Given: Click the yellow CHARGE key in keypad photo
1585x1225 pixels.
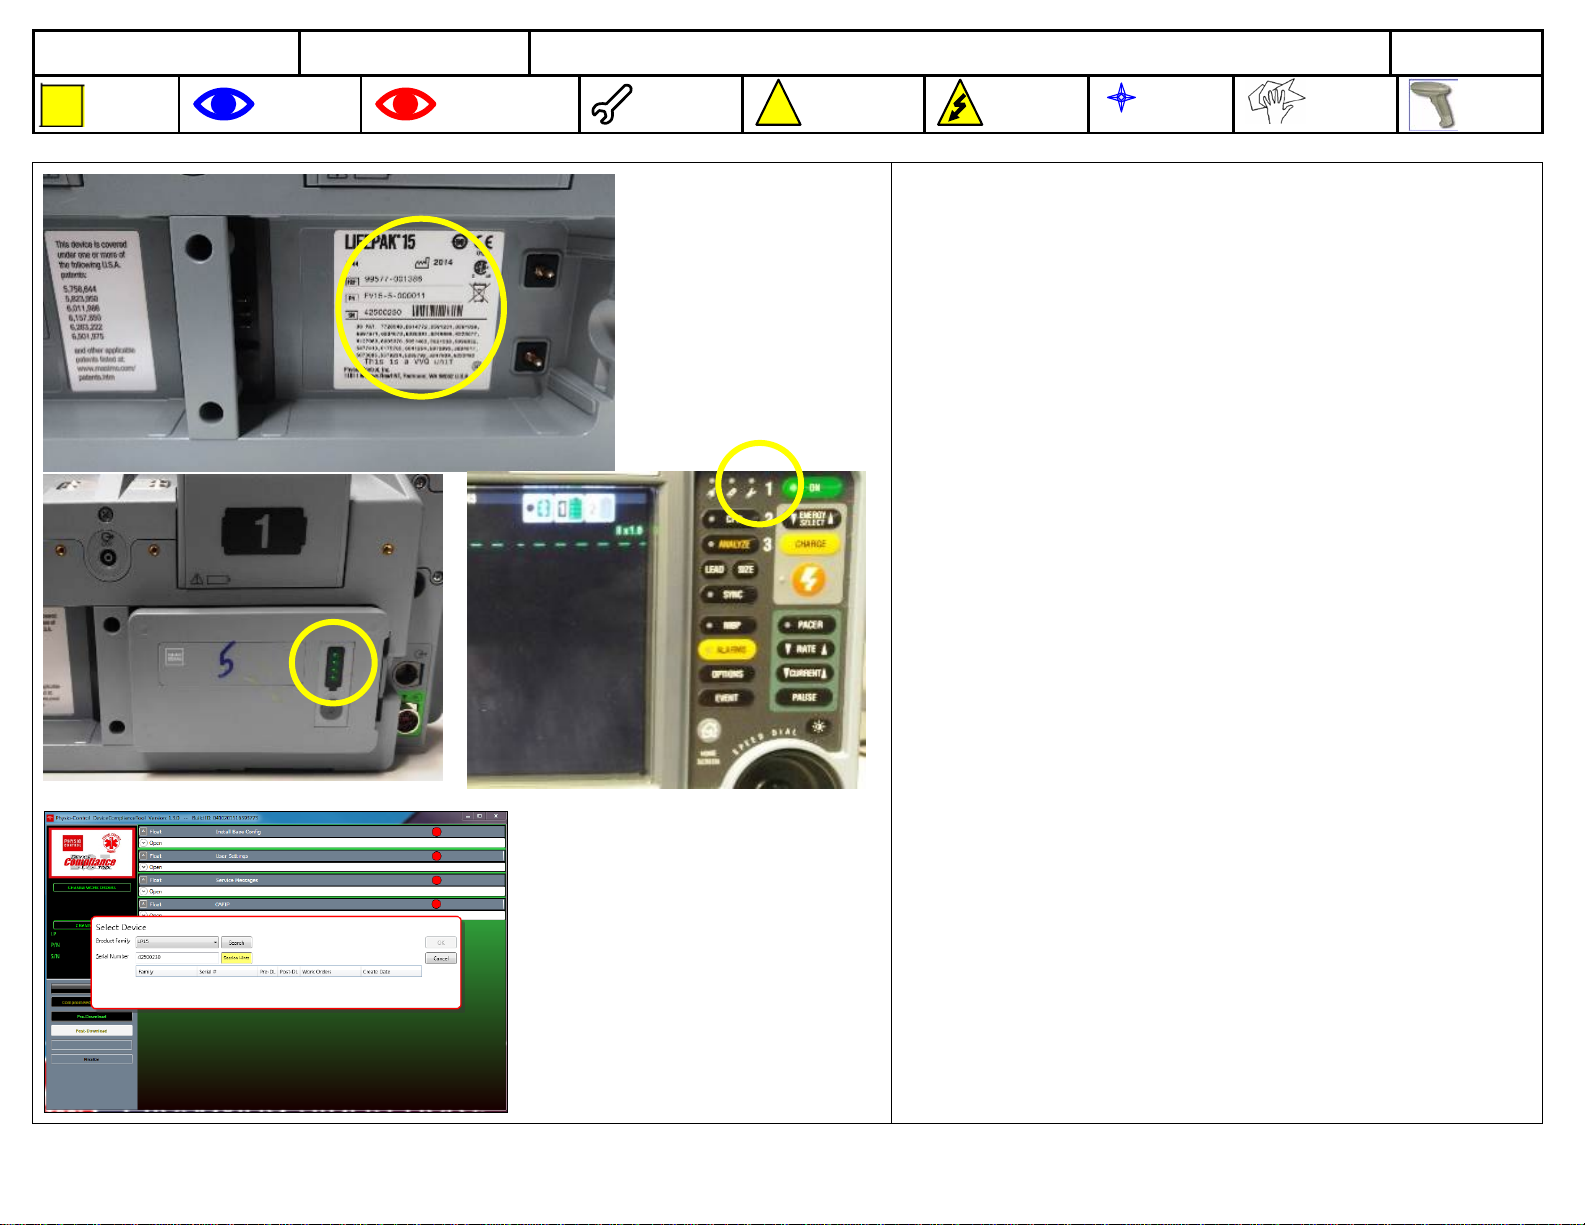Looking at the screenshot, I should (811, 544).
